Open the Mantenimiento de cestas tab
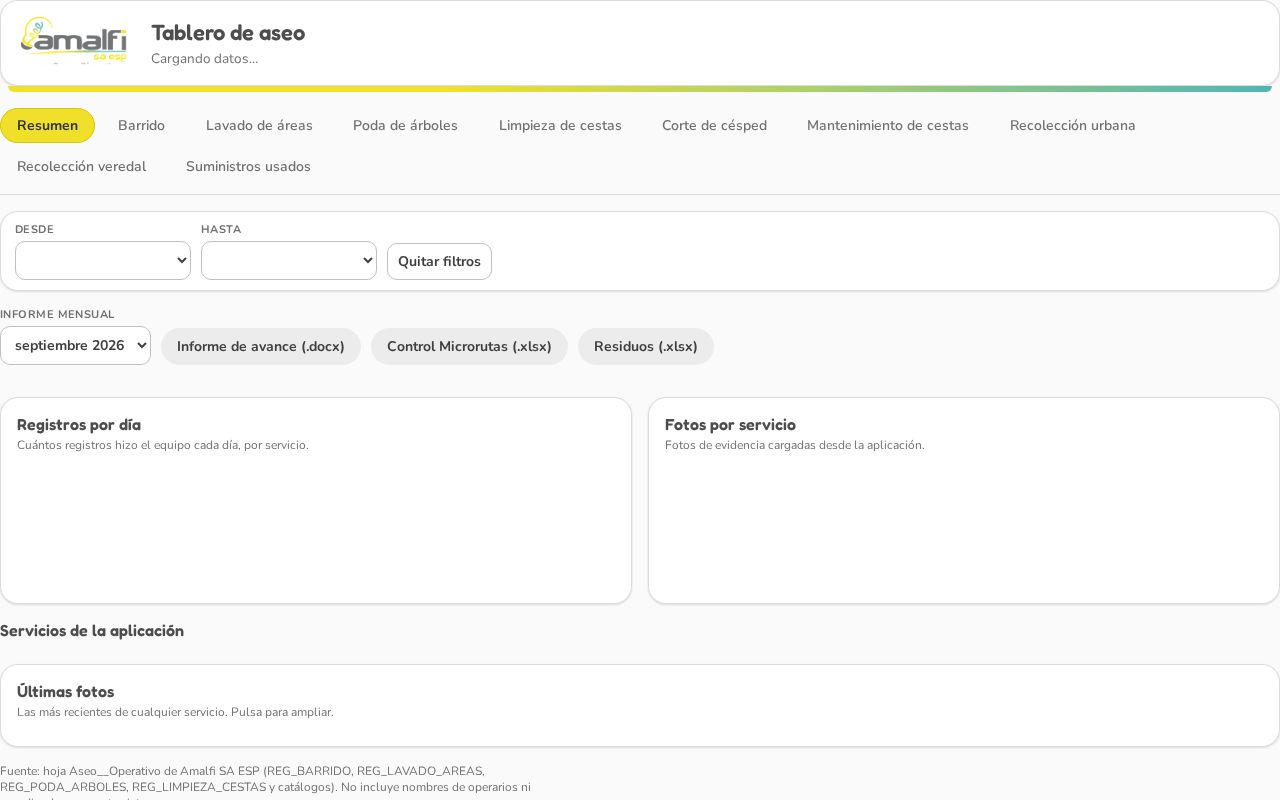Image resolution: width=1280 pixels, height=800 pixels. [x=888, y=126]
